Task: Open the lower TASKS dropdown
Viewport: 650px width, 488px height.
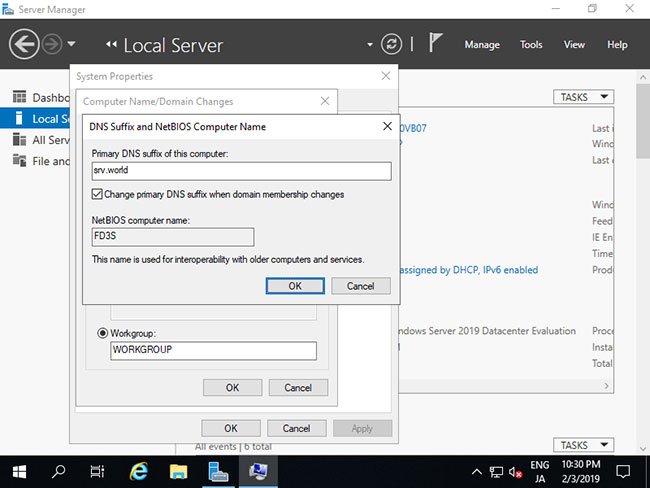Action: (x=583, y=445)
